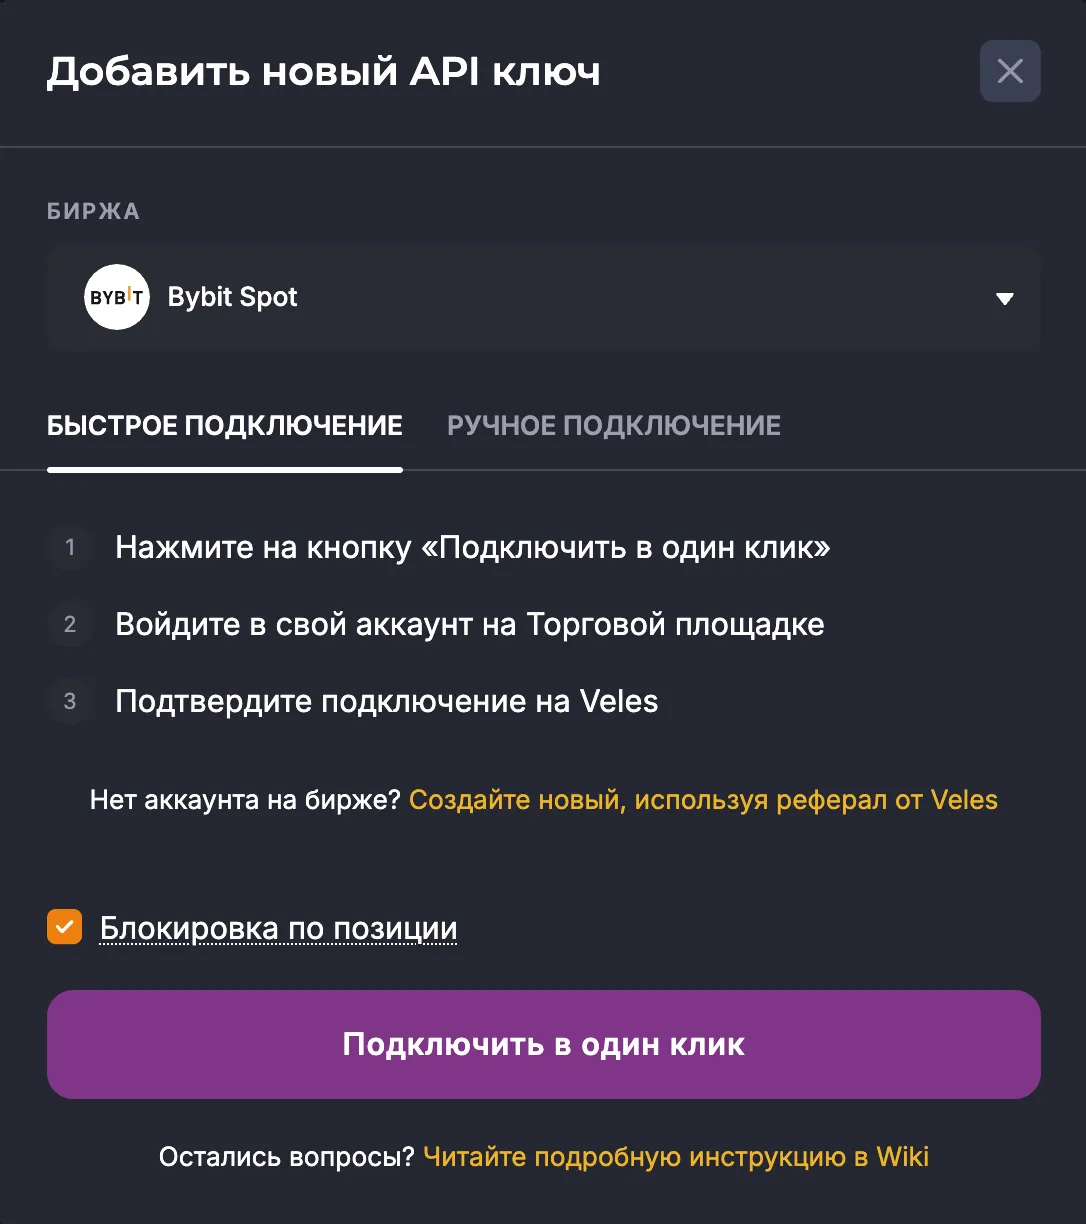The height and width of the screenshot is (1224, 1086).
Task: Follow the Wiki instruction link
Action: point(677,1156)
